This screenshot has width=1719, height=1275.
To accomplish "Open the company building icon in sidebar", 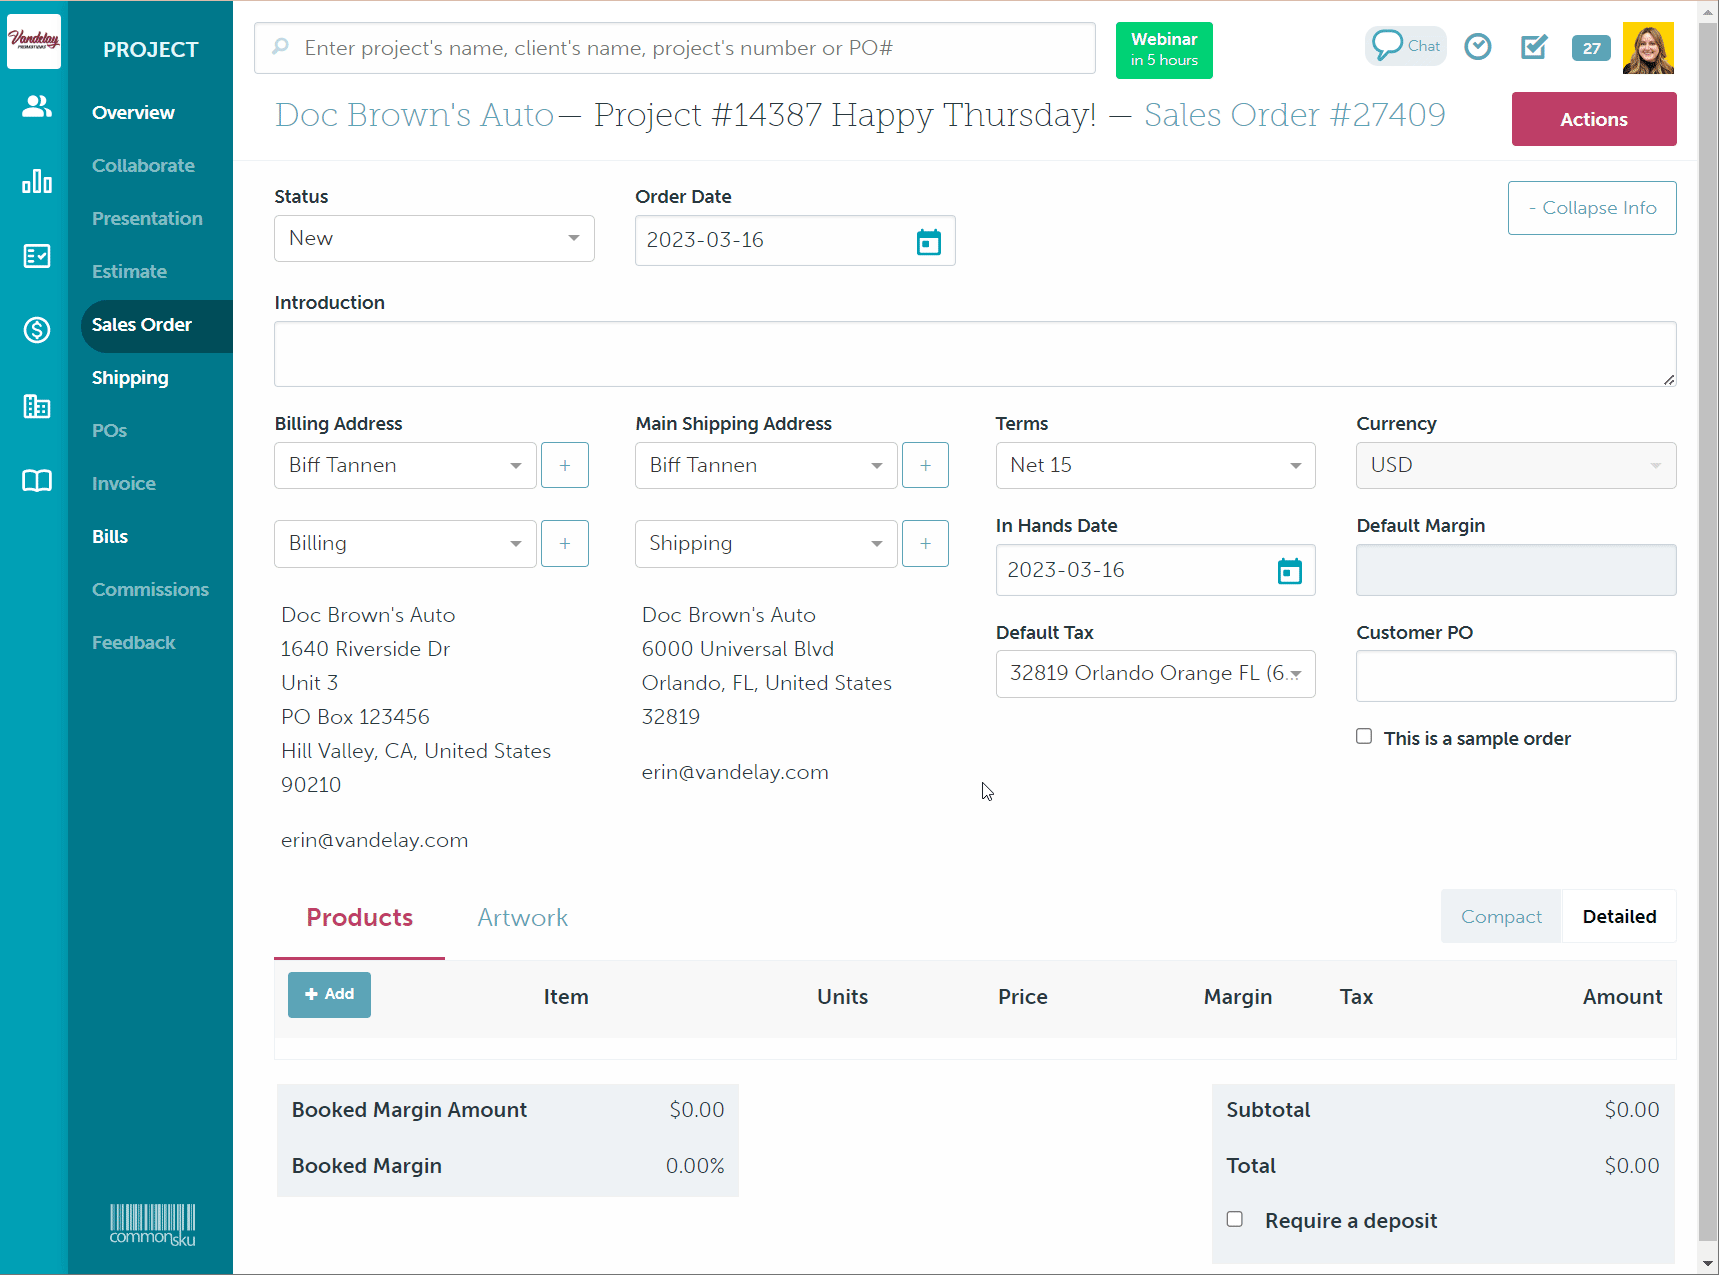I will [36, 406].
